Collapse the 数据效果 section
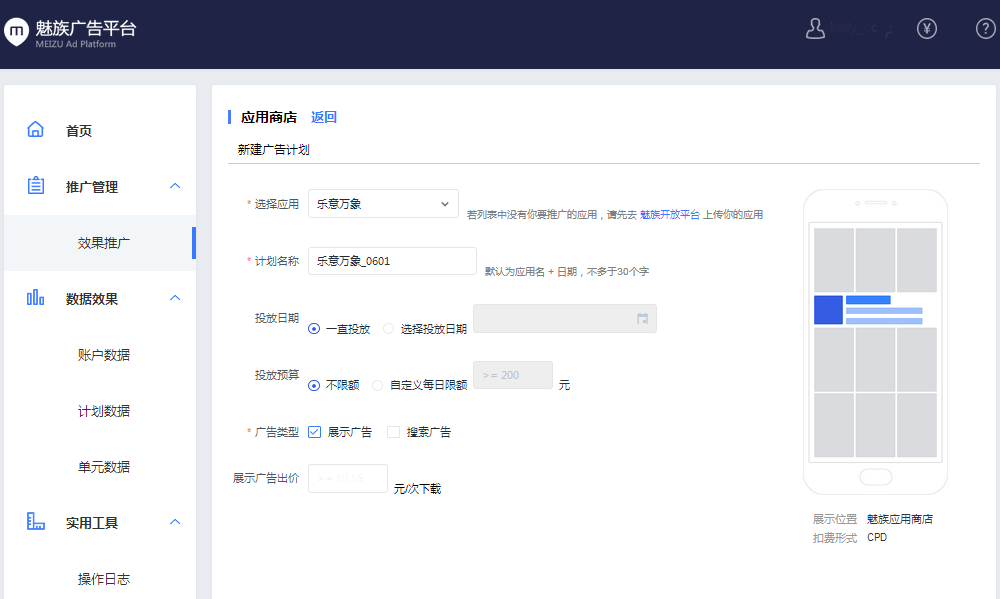This screenshot has height=599, width=1000. [174, 298]
